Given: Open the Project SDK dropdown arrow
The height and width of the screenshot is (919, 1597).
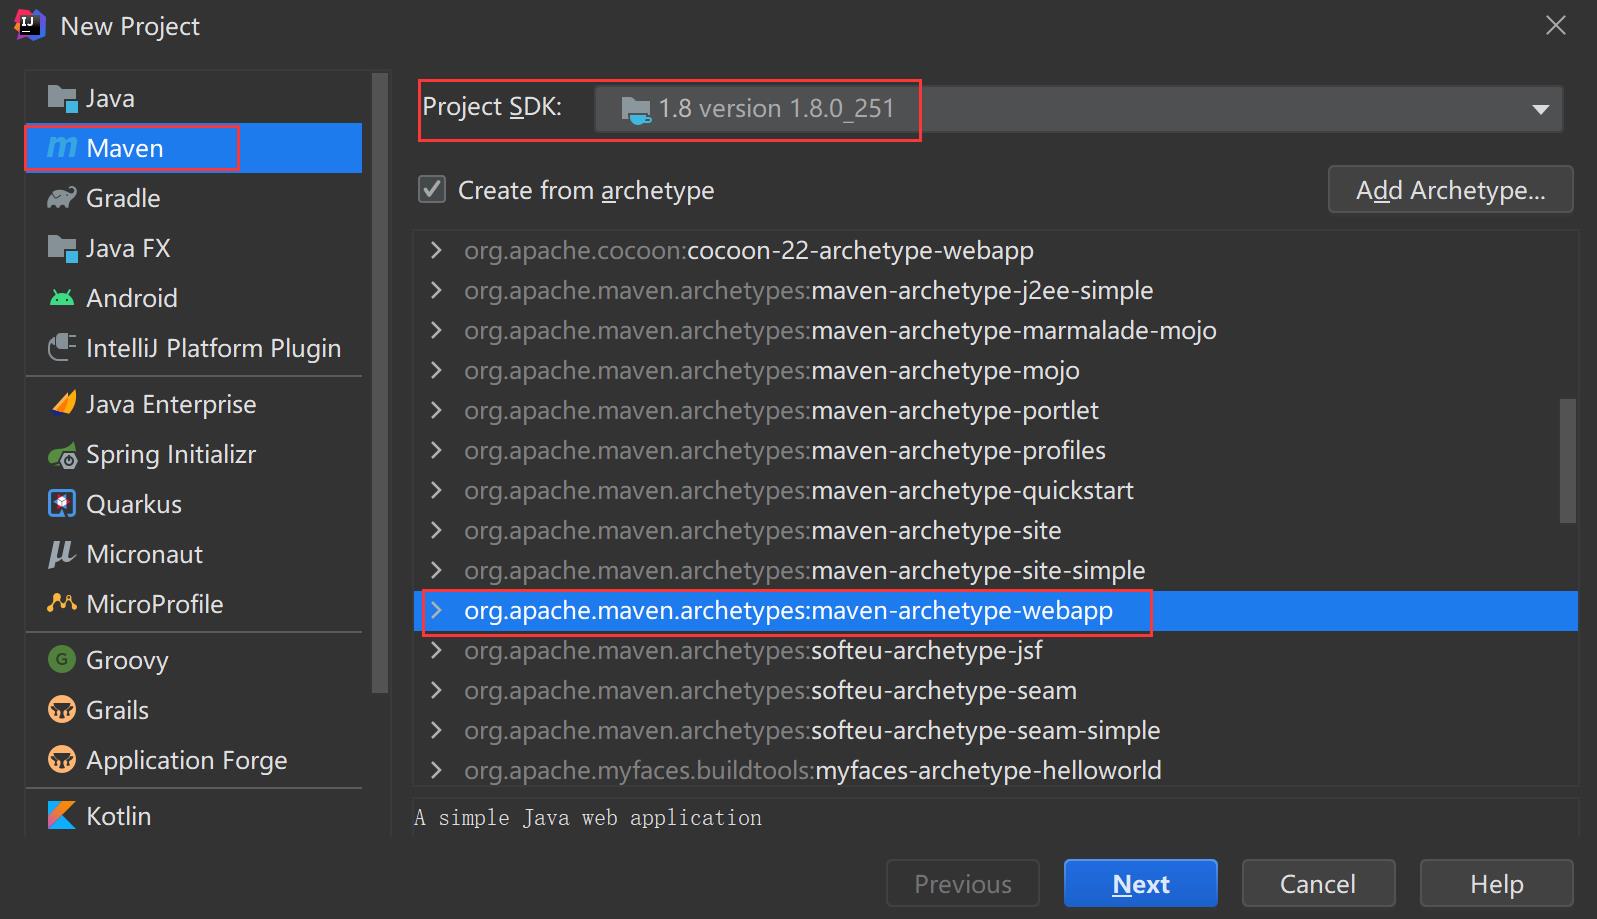Looking at the screenshot, I should [1540, 109].
